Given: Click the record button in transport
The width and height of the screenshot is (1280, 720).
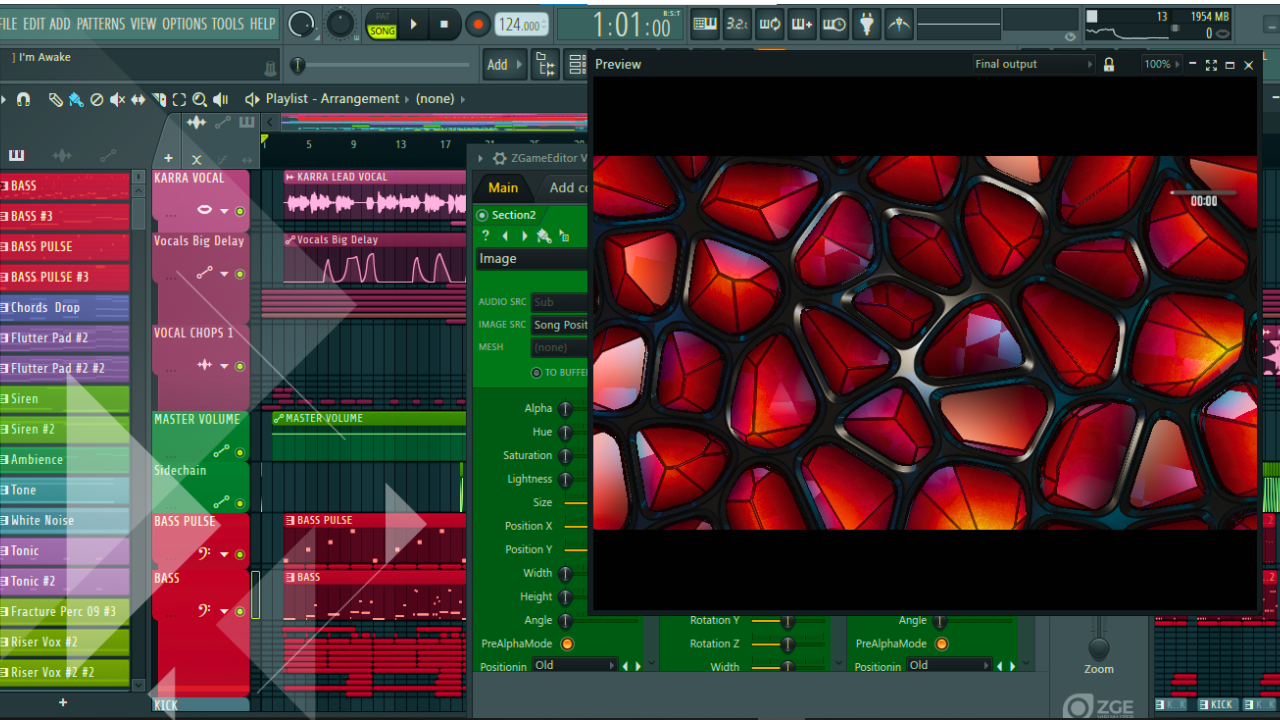Looking at the screenshot, I should click(x=478, y=24).
